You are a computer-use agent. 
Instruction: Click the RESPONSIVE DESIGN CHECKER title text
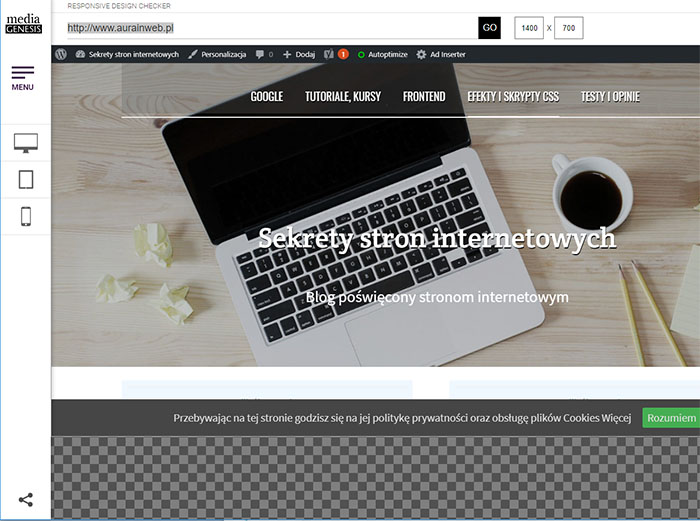click(x=119, y=6)
